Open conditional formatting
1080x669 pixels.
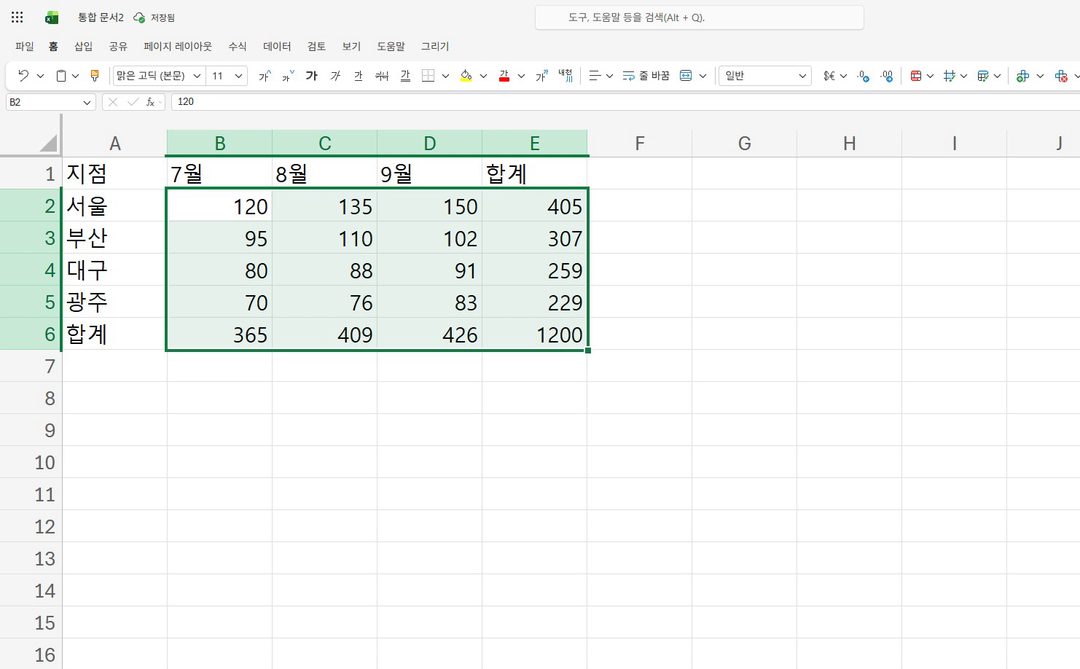916,76
